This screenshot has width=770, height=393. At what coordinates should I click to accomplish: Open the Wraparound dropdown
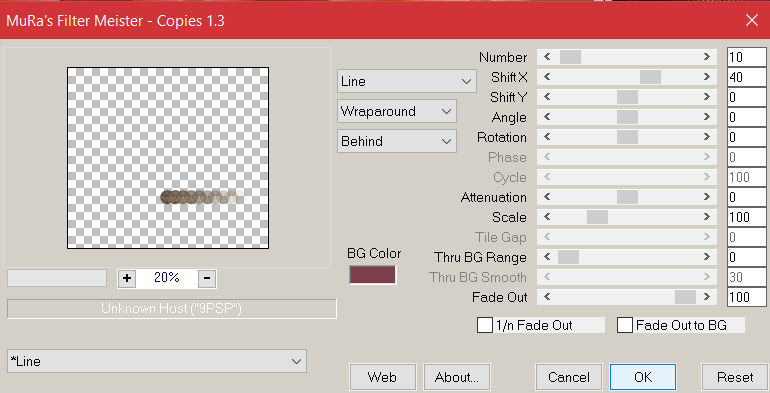coord(397,111)
